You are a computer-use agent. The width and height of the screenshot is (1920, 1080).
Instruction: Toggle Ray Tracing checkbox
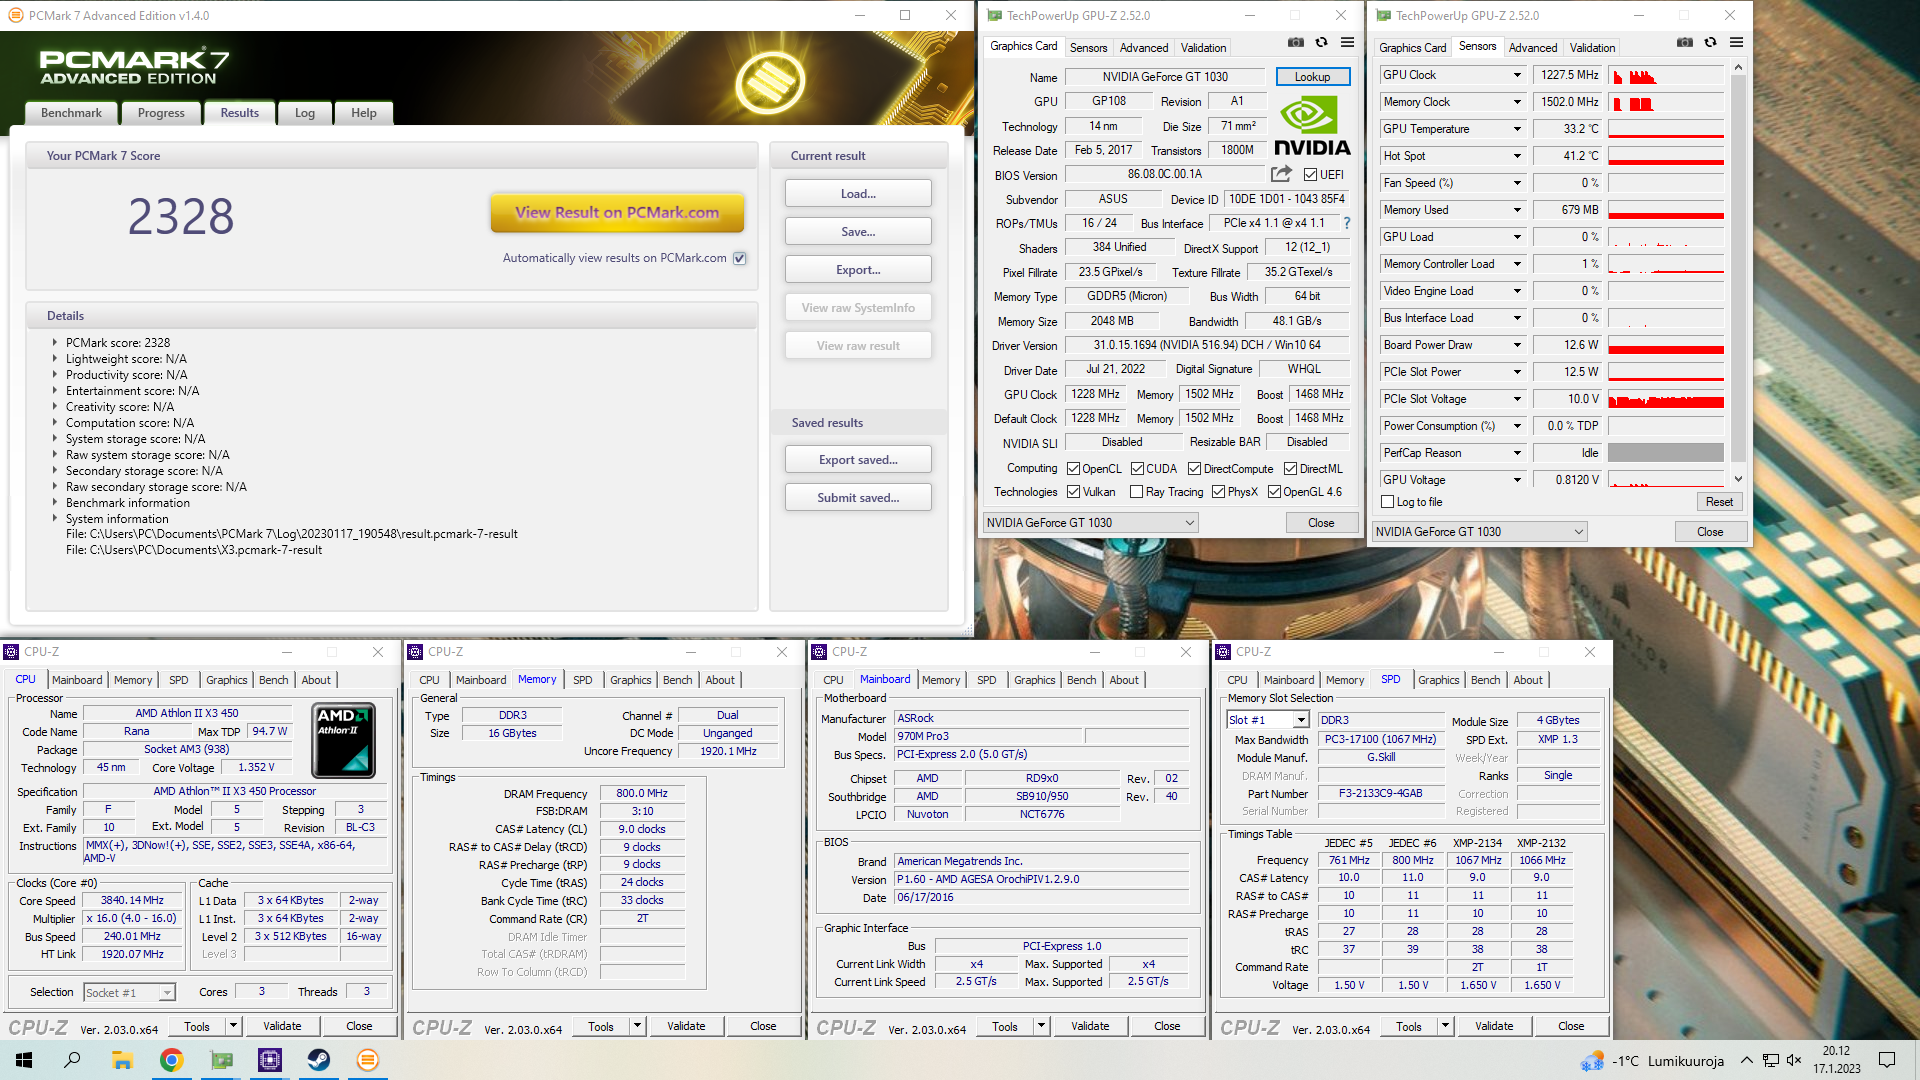(1136, 491)
